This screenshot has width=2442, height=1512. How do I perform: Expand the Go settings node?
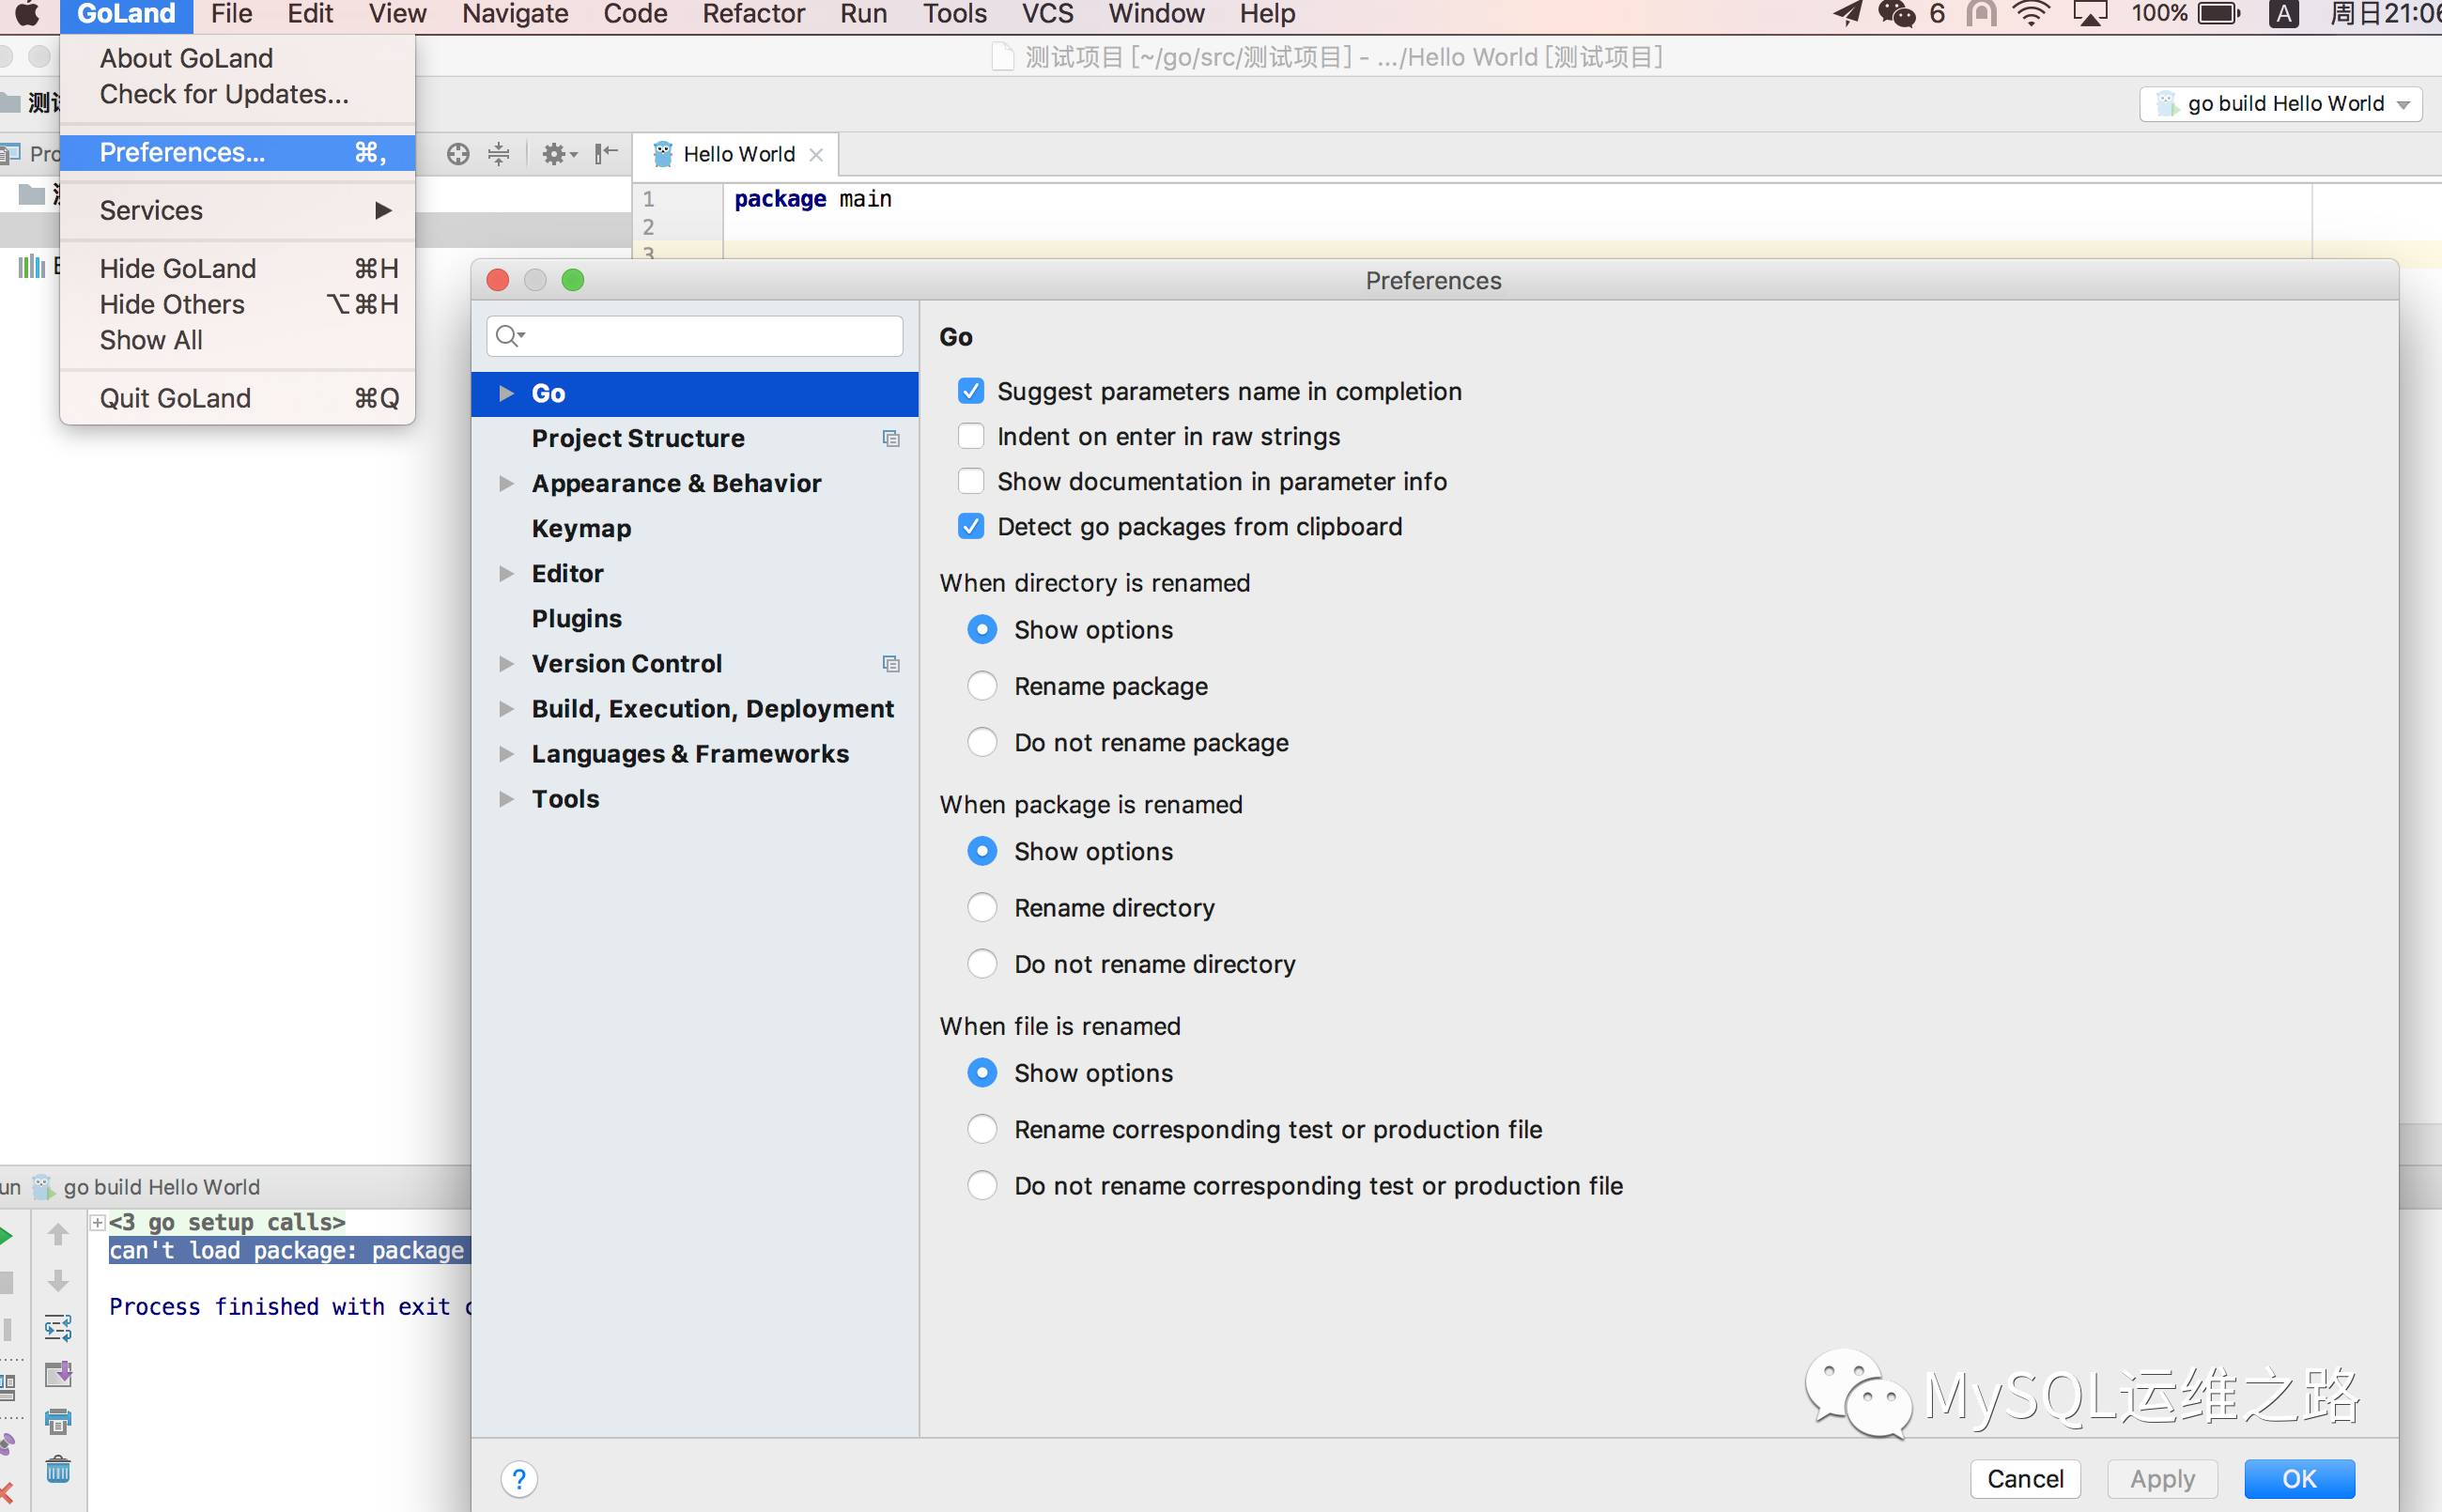pos(506,394)
